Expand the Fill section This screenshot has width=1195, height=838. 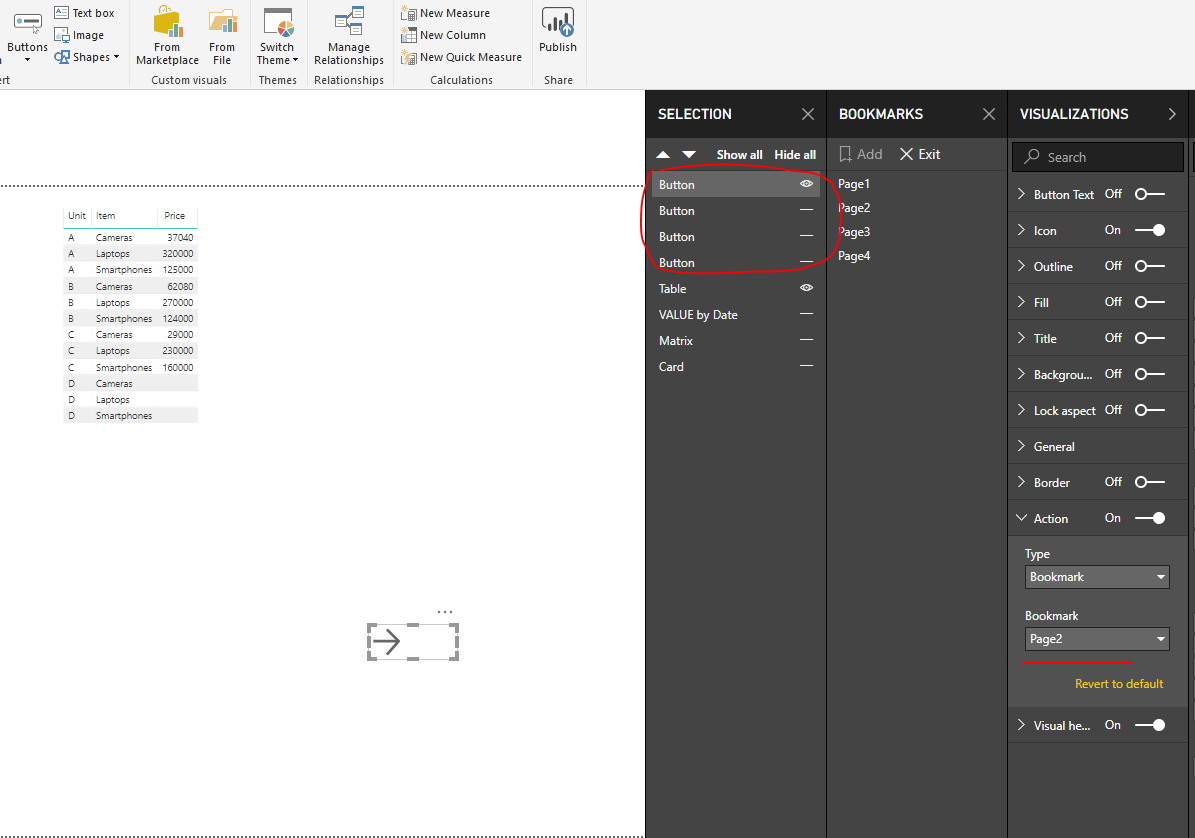1021,302
